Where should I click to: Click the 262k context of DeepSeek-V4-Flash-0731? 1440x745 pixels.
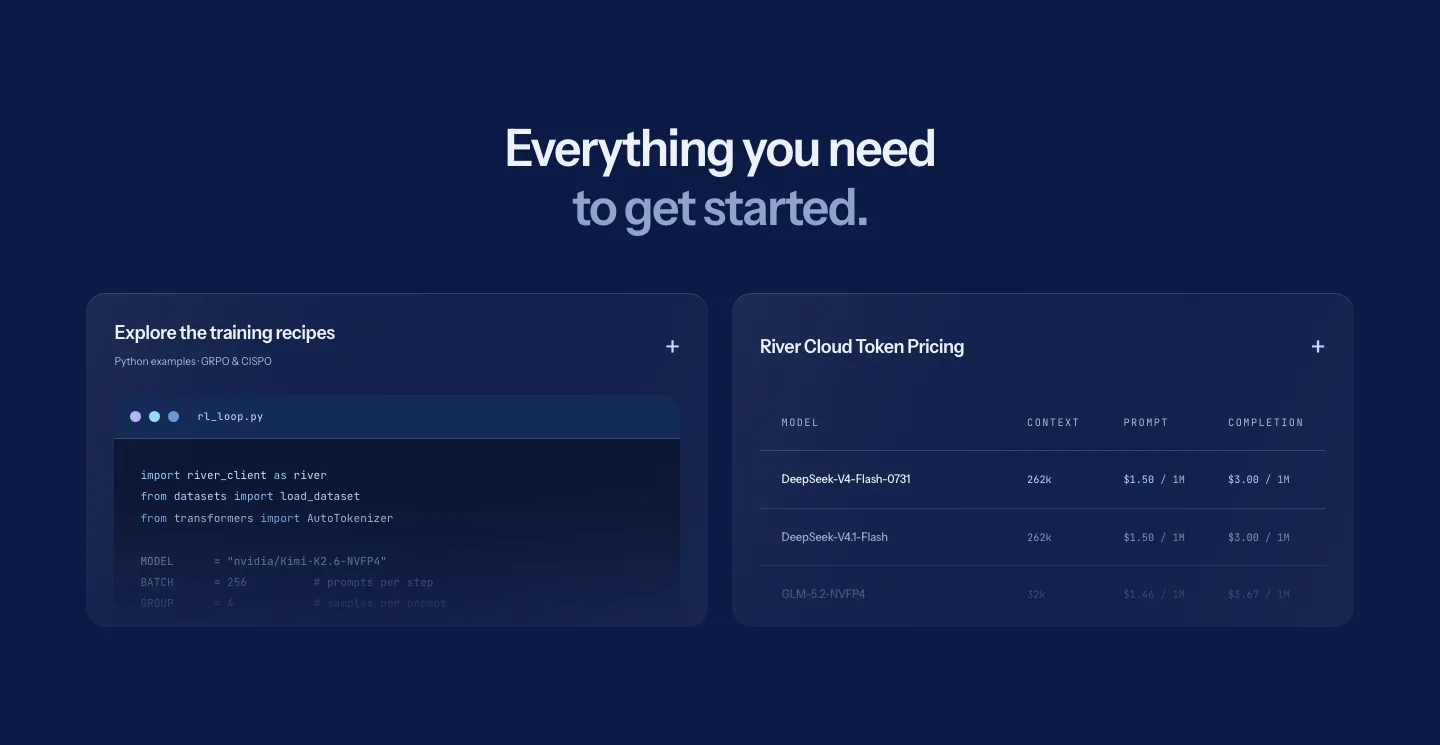pos(1039,480)
